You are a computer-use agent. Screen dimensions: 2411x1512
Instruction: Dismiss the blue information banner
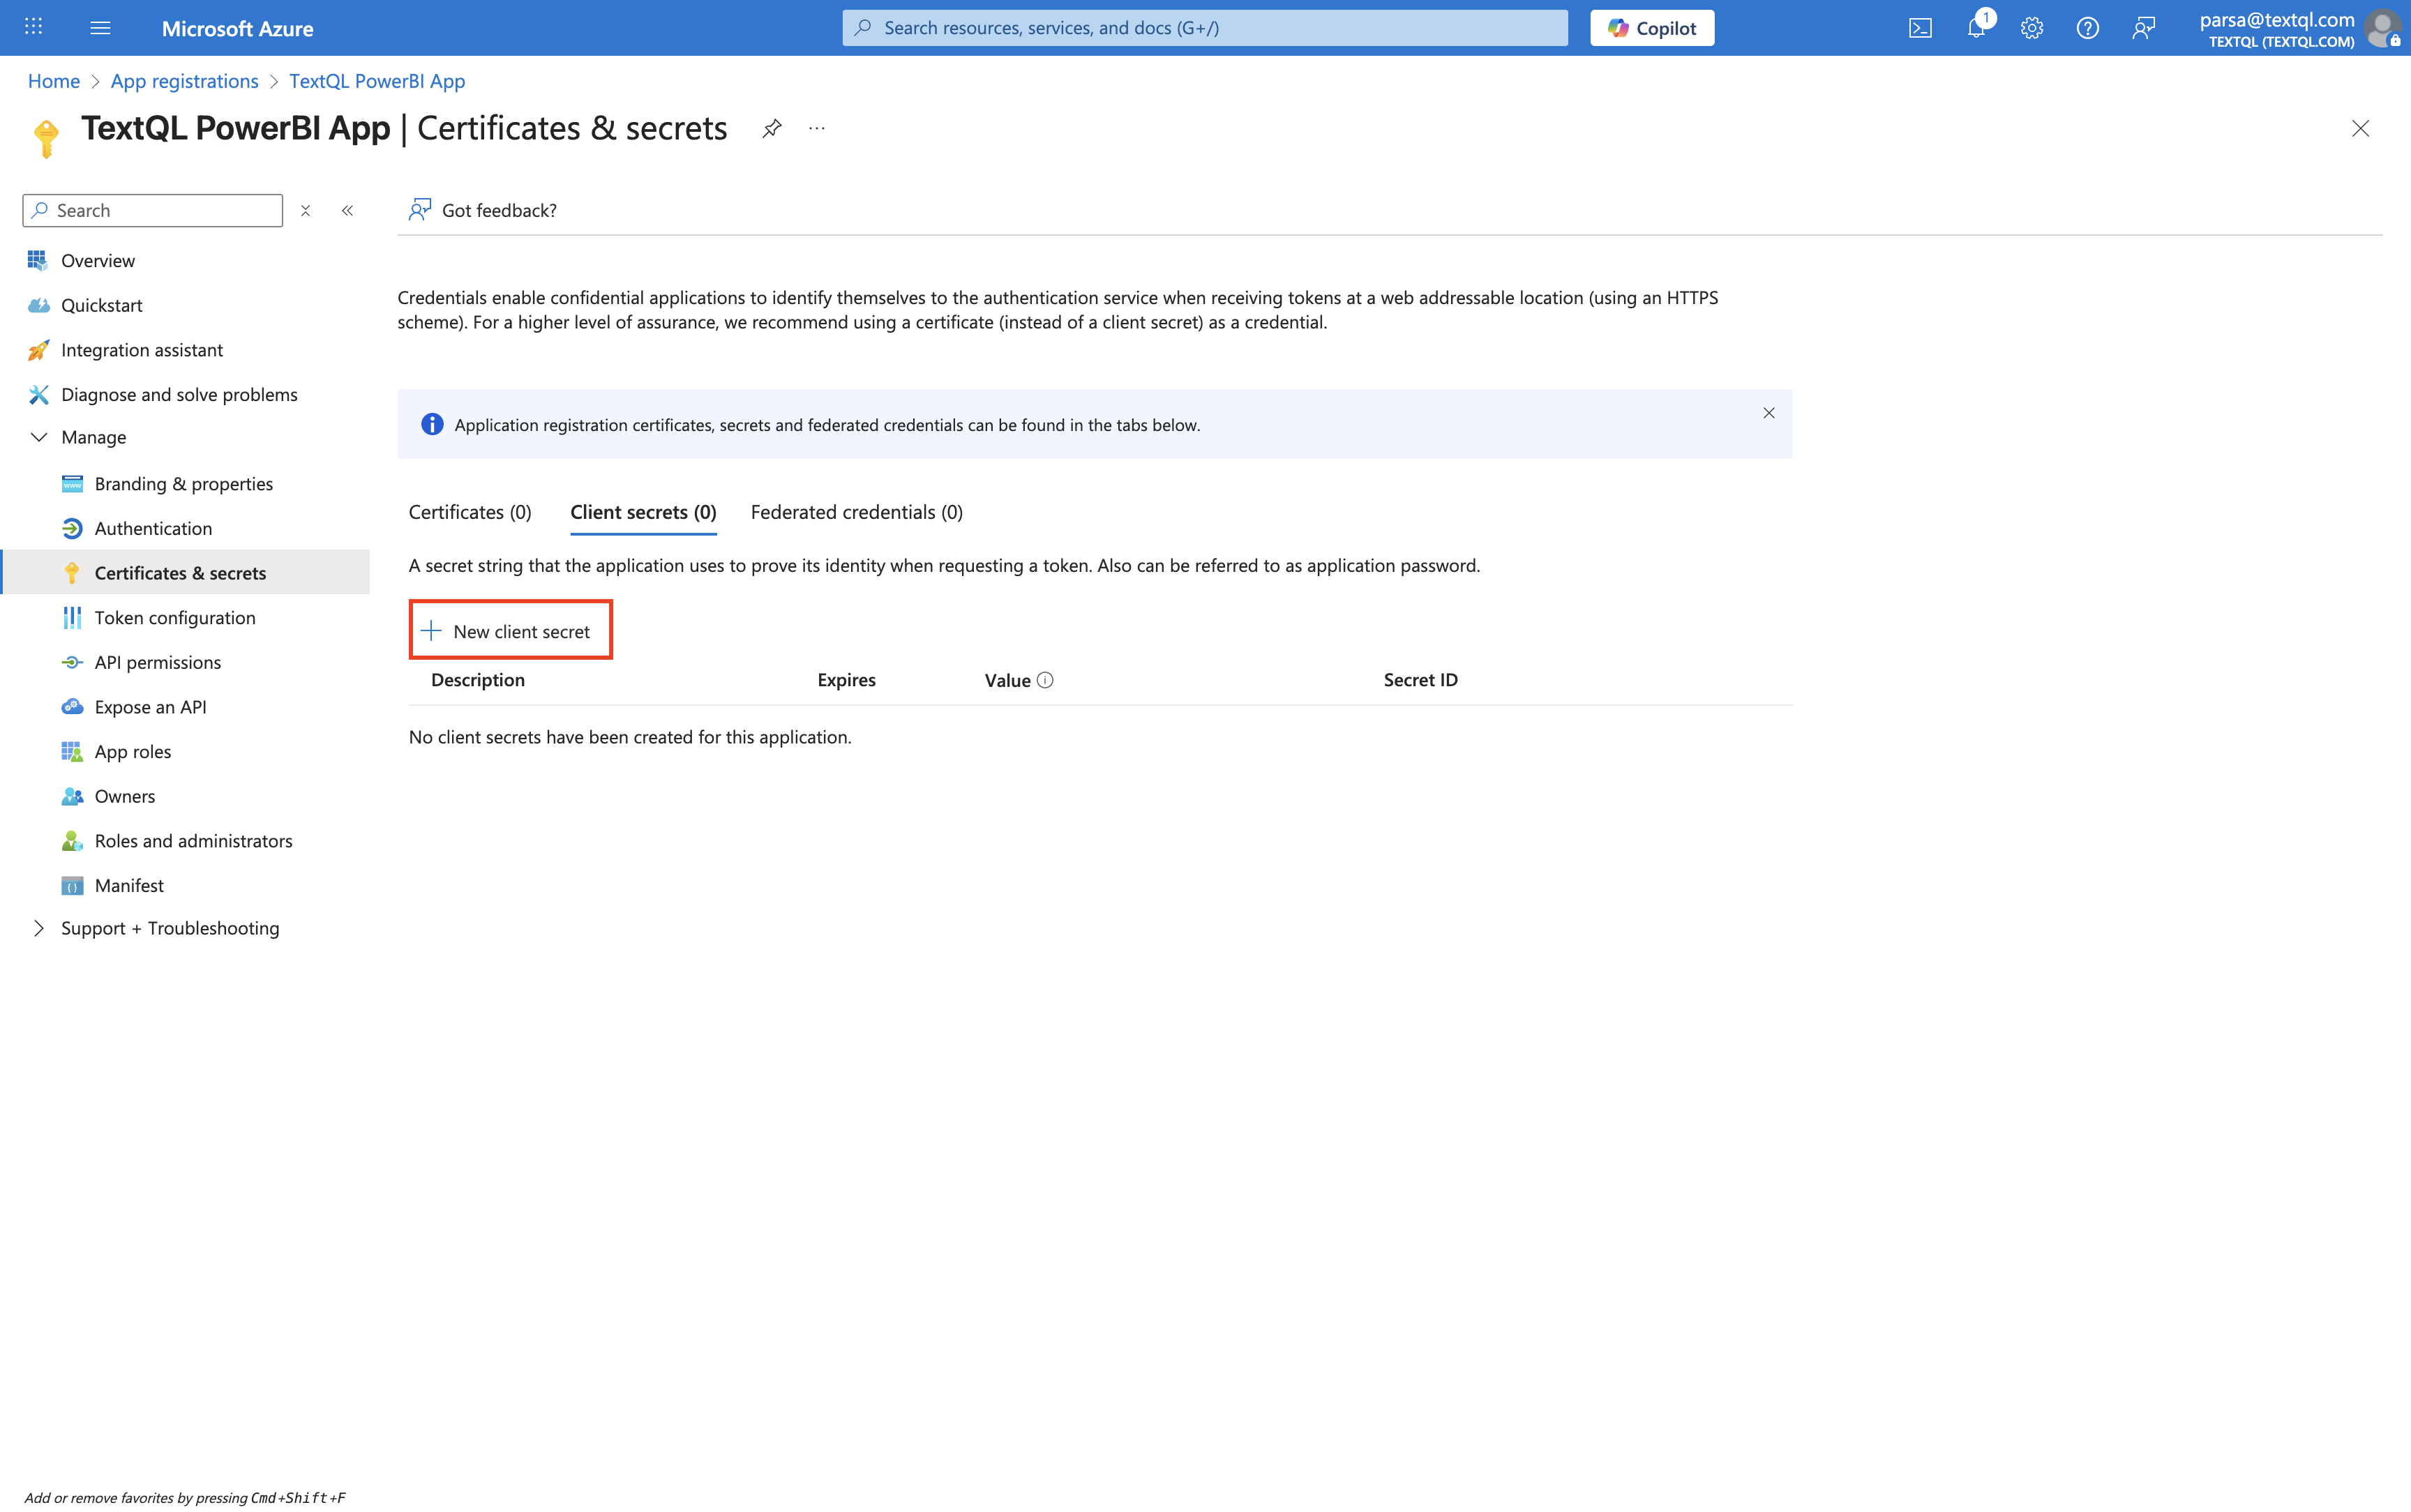(1768, 413)
